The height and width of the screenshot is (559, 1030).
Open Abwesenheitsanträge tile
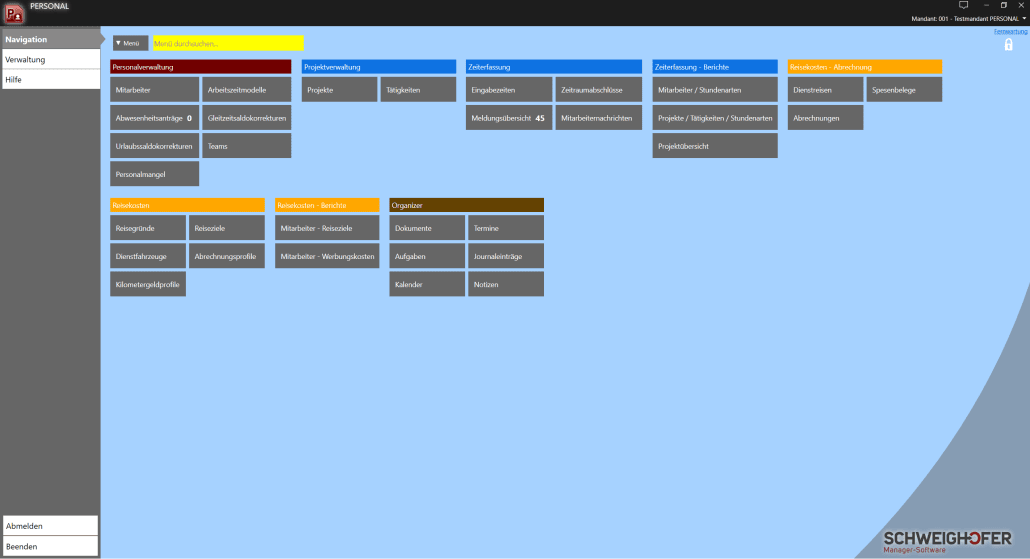154,118
